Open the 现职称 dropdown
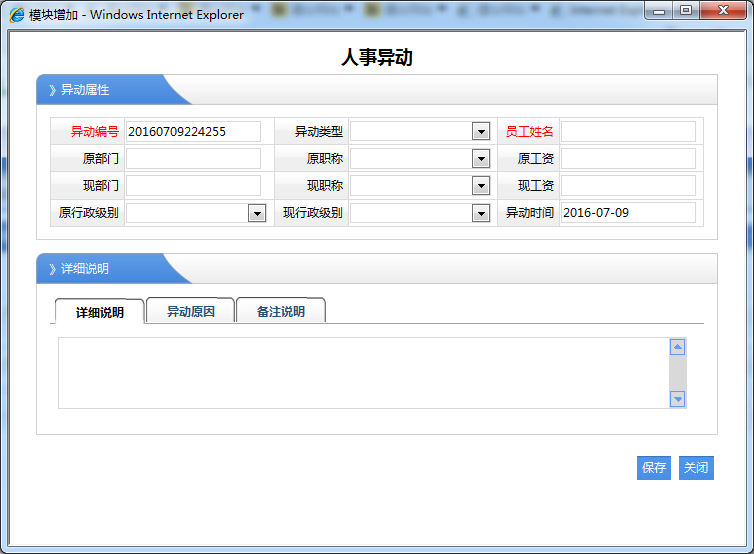The height and width of the screenshot is (554, 754). [480, 186]
